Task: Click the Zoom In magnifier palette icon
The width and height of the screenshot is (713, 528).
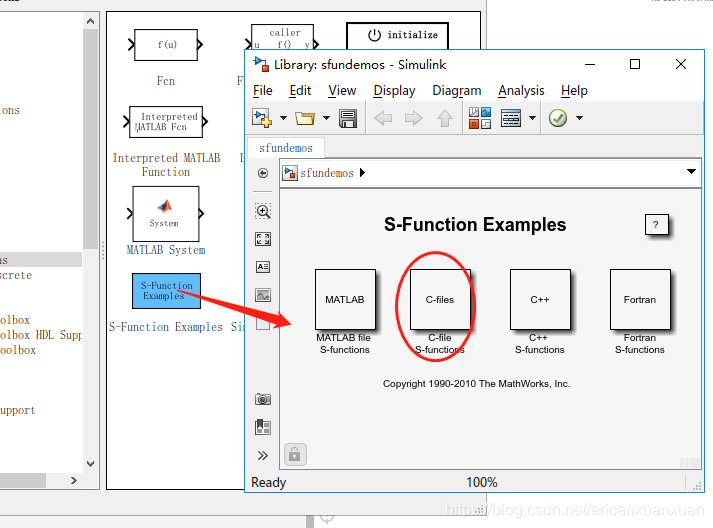Action: pos(263,211)
